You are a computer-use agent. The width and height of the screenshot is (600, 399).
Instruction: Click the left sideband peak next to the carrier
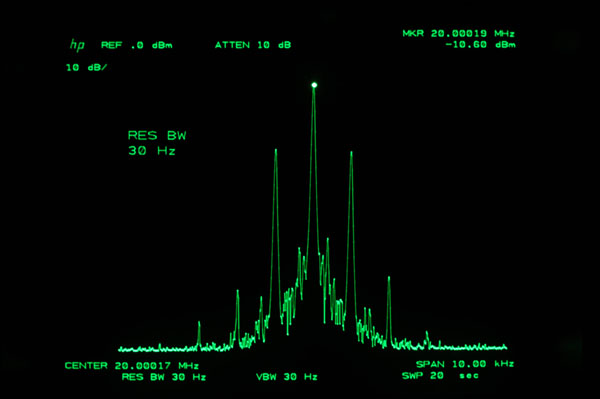tap(276, 151)
